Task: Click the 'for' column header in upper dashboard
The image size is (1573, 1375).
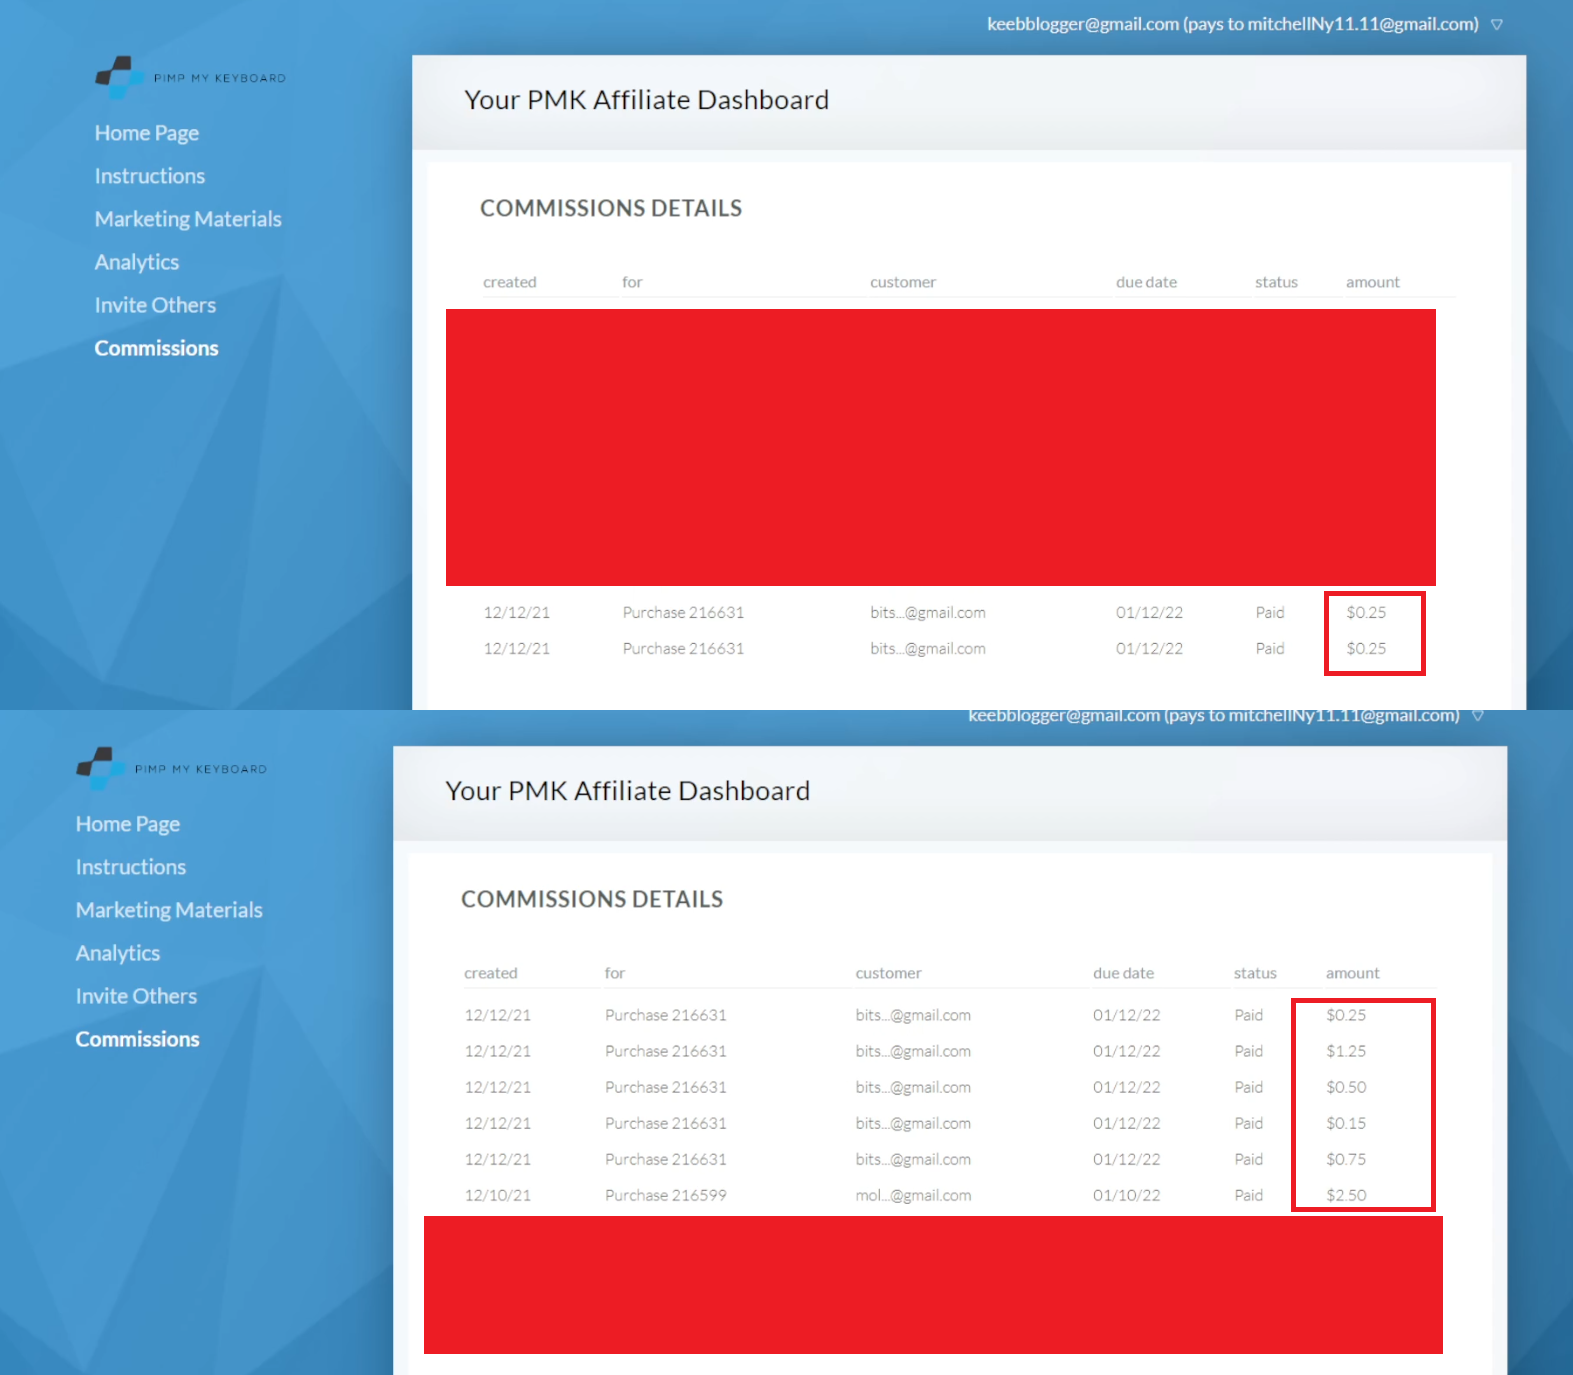Action: coord(632,282)
